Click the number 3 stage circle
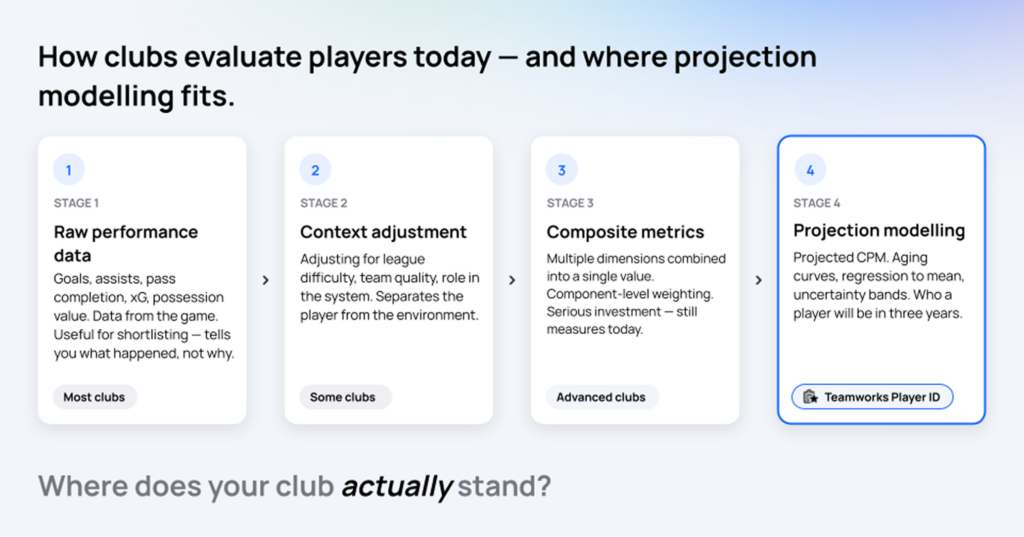 562,170
